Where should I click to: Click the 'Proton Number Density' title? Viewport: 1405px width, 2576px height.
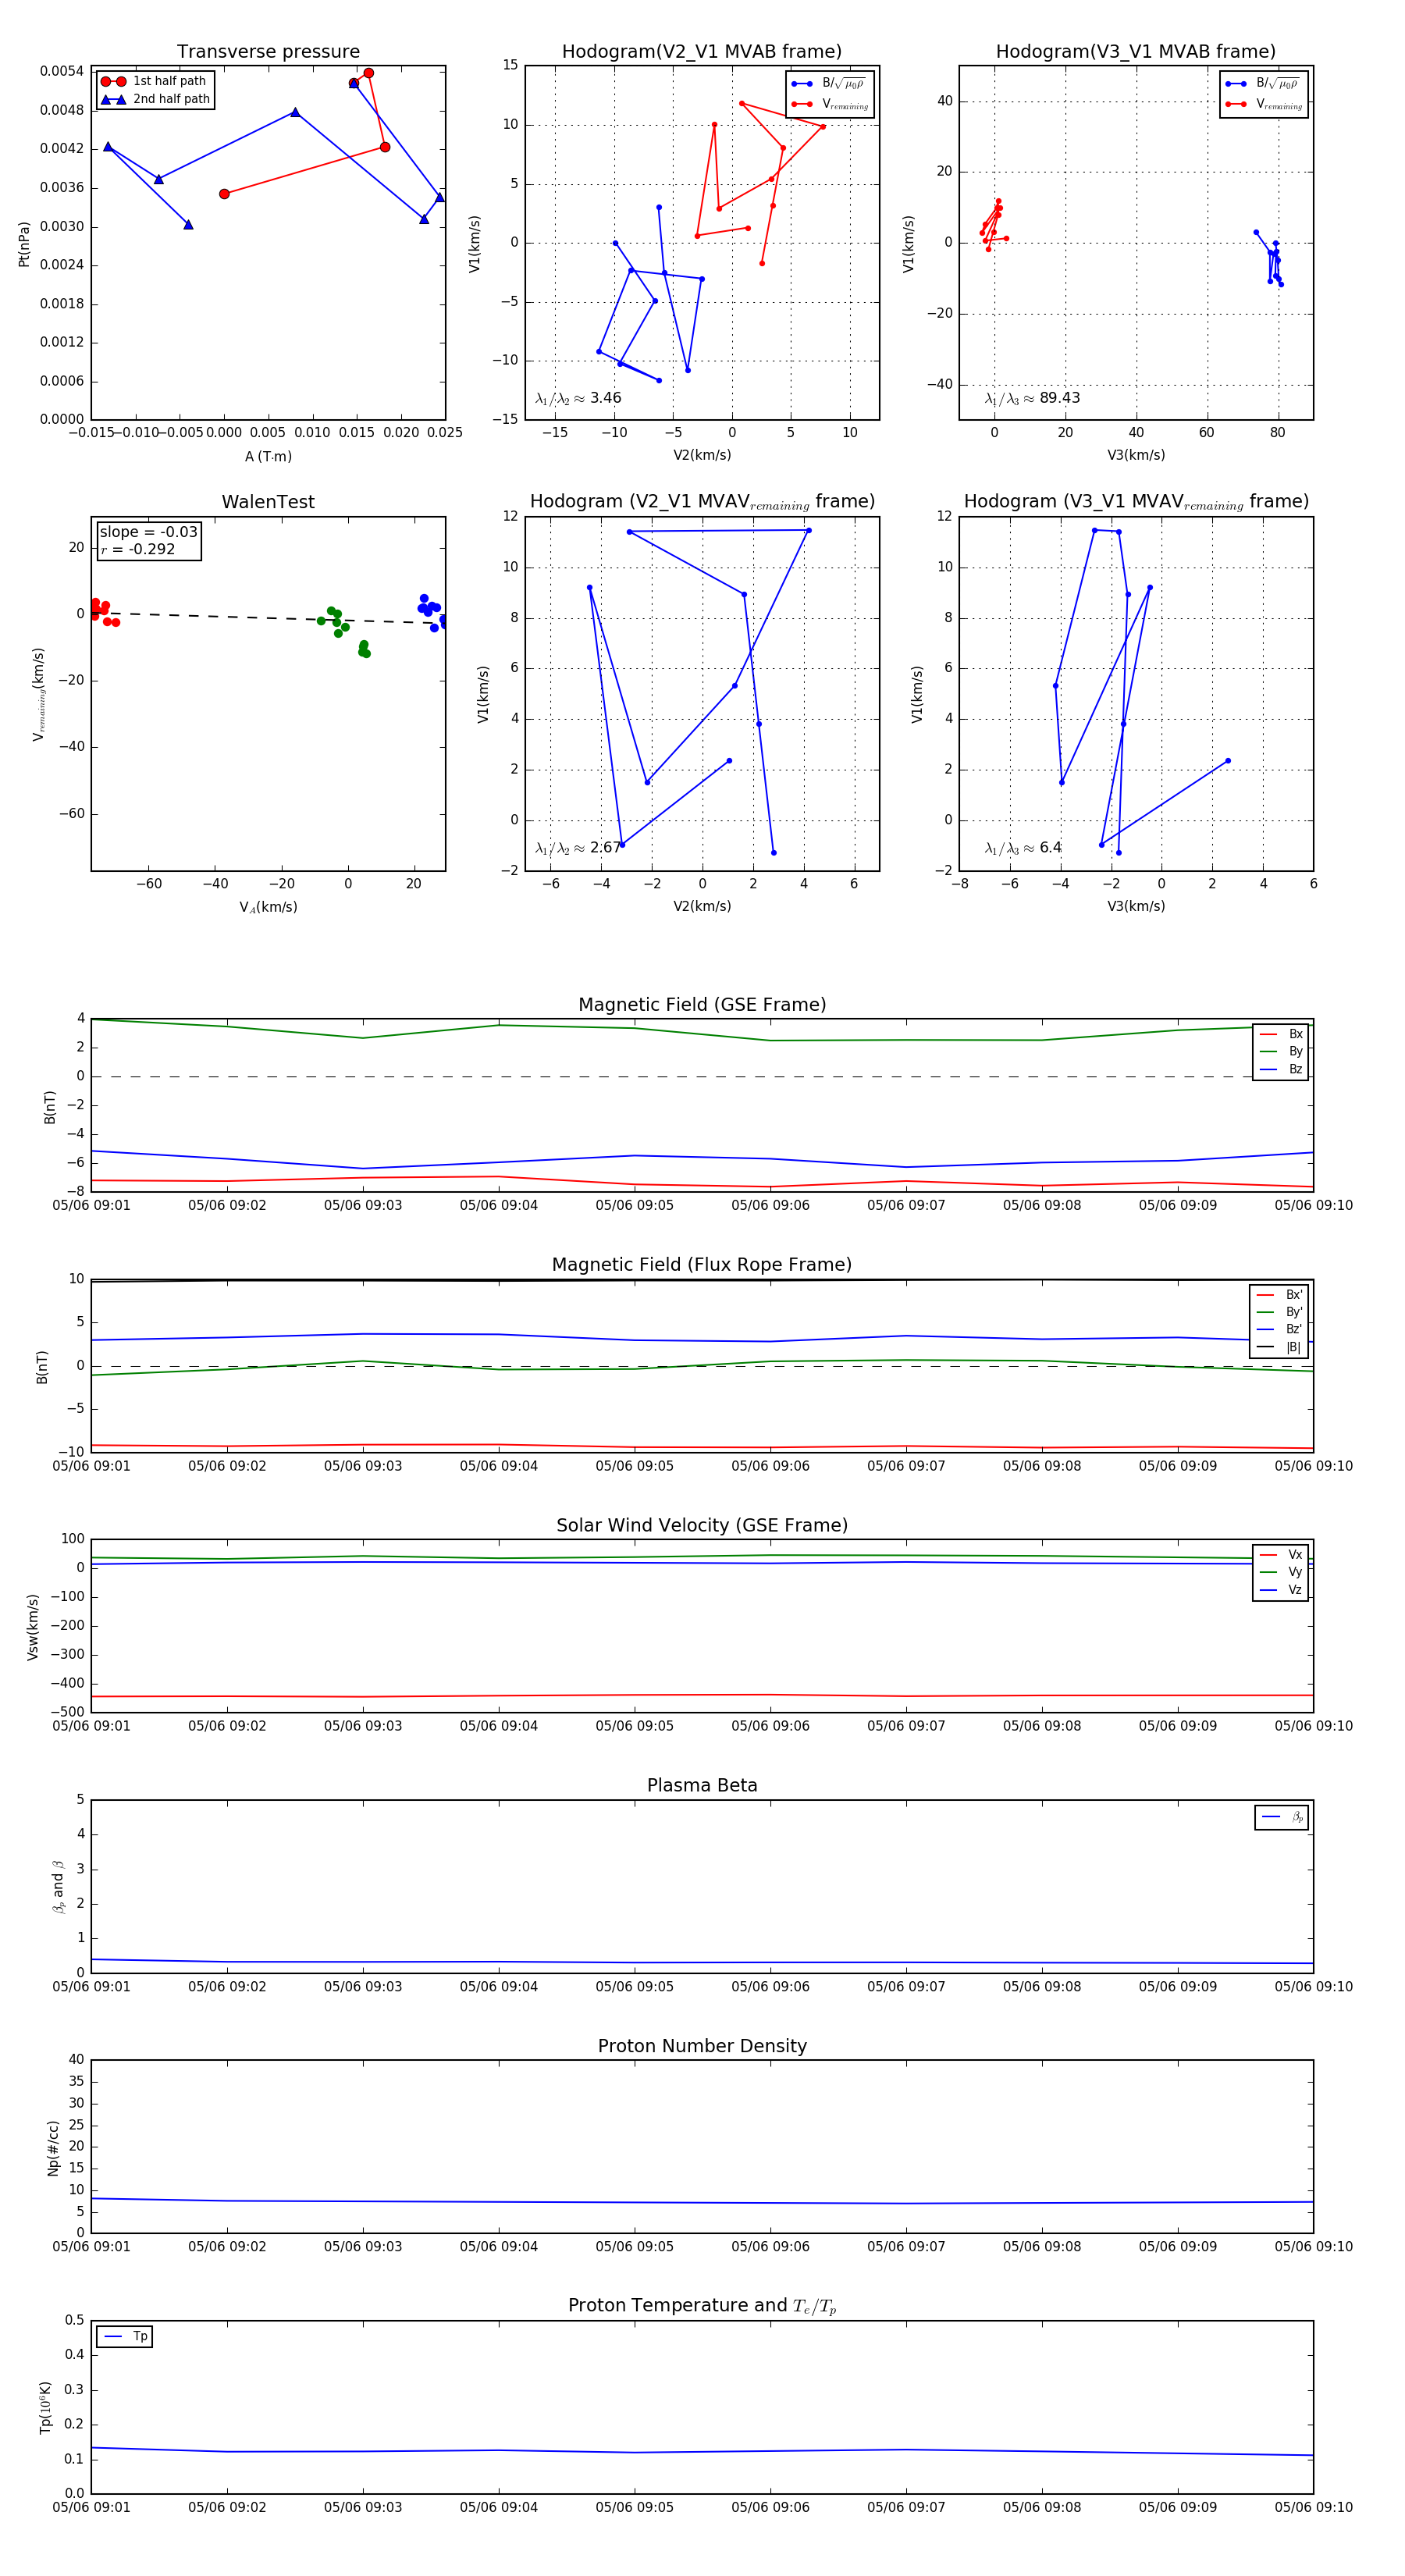point(702,2046)
